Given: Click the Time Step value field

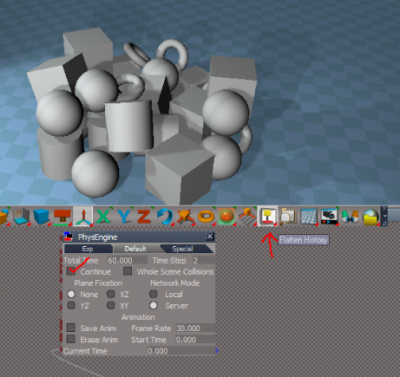Looking at the screenshot, I should [x=203, y=260].
